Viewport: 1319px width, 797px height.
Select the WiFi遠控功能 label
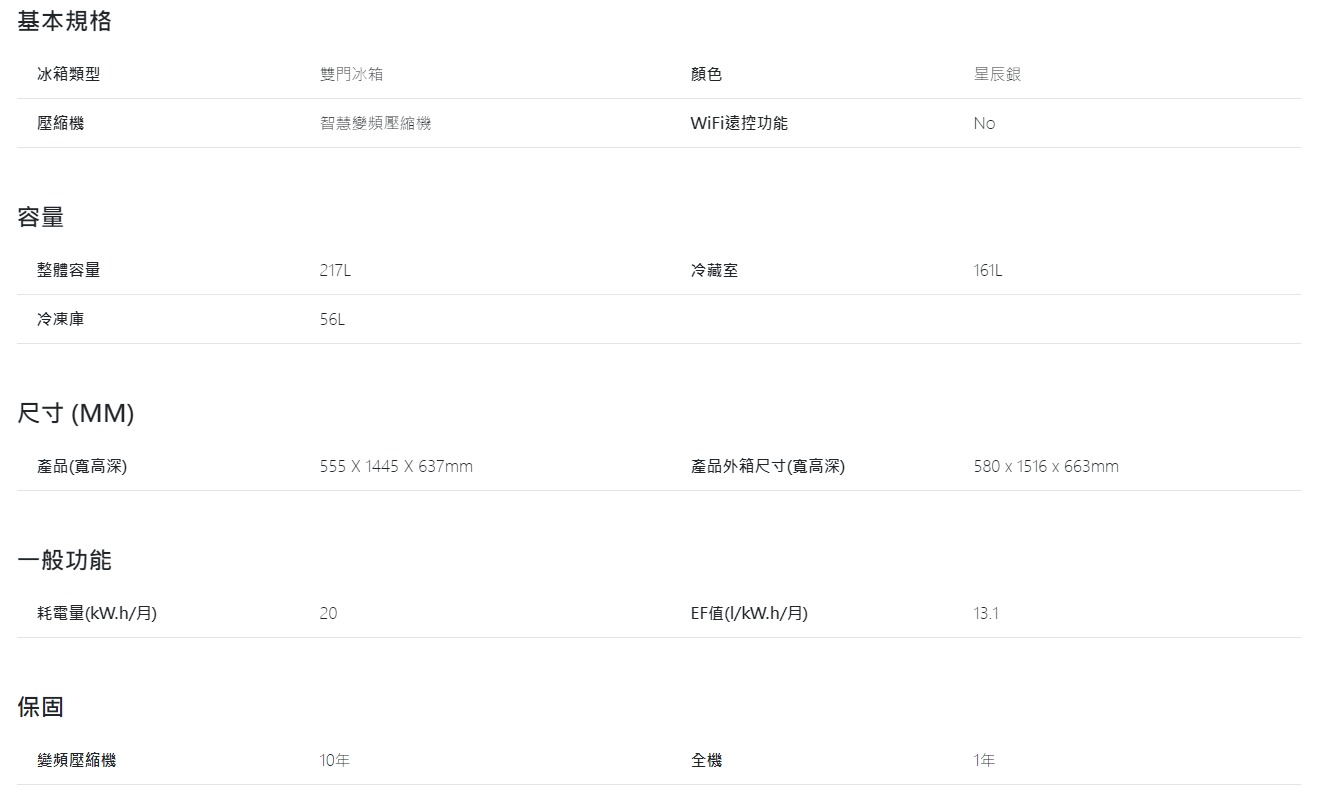point(739,123)
